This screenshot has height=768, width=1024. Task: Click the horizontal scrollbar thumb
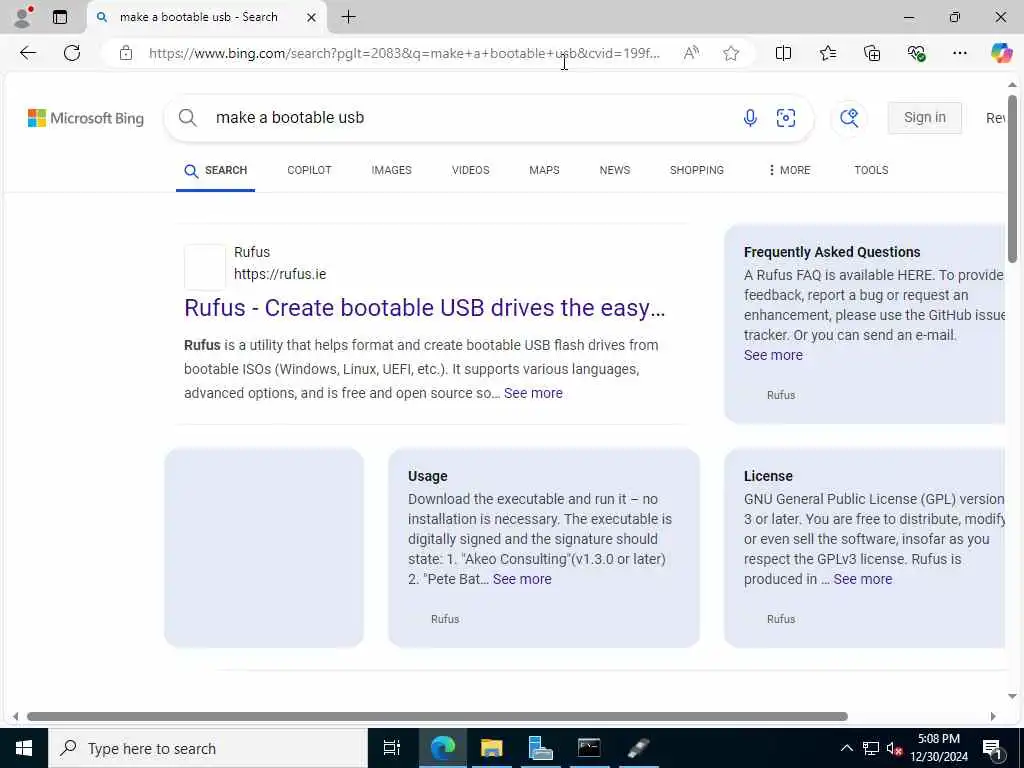(437, 716)
